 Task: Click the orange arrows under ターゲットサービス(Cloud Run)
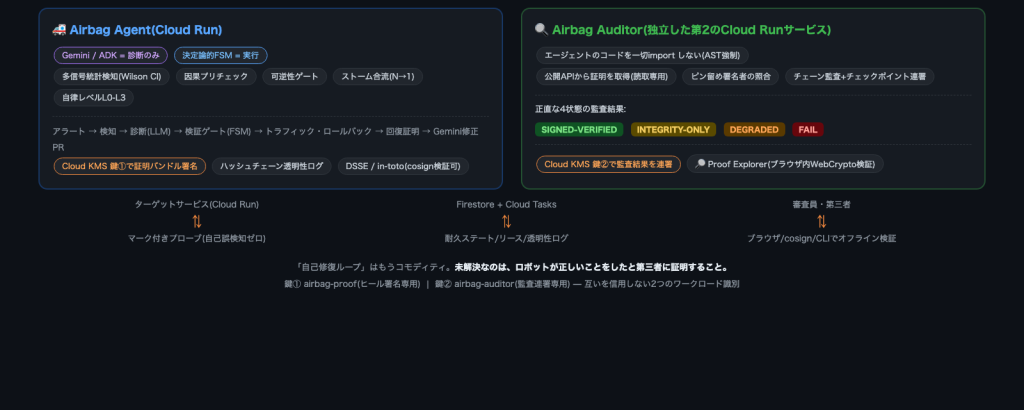[197, 221]
